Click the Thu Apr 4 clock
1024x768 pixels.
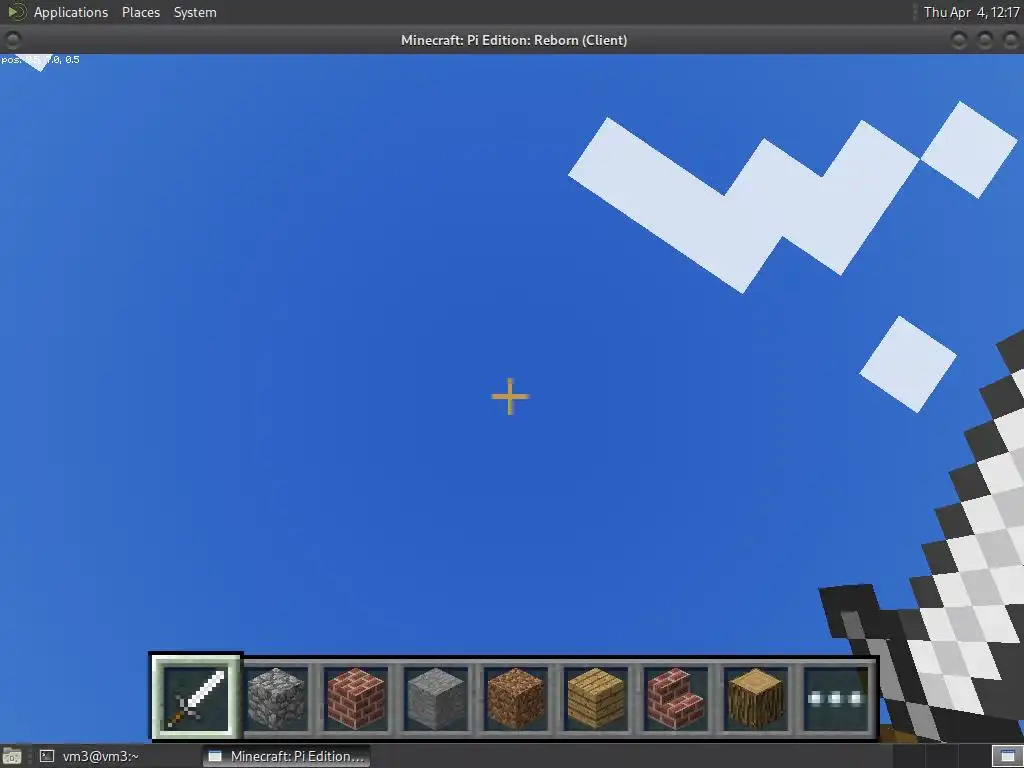click(971, 12)
